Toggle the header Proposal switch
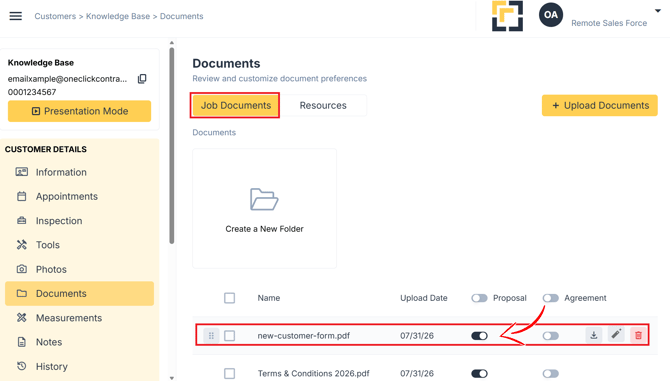This screenshot has width=670, height=381. click(x=479, y=298)
